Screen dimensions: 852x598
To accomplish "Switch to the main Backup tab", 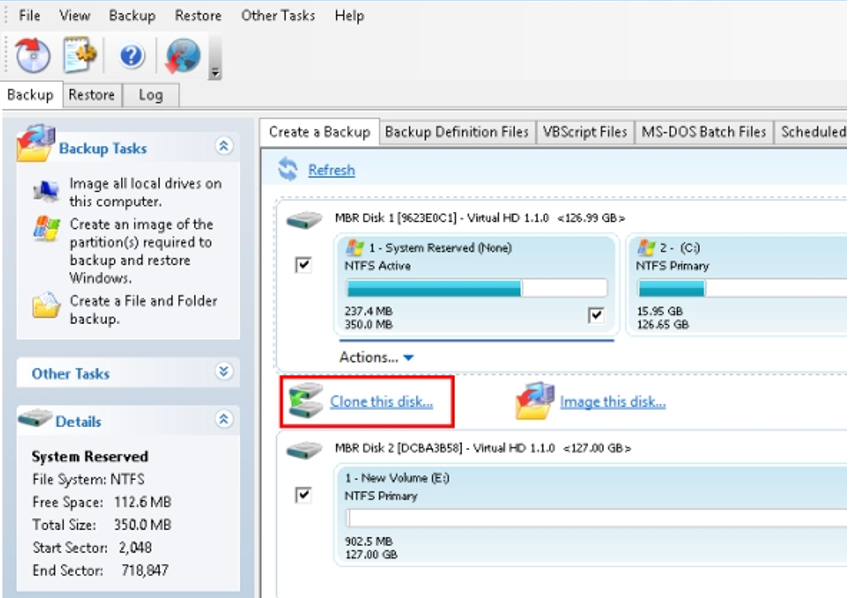I will 30,95.
